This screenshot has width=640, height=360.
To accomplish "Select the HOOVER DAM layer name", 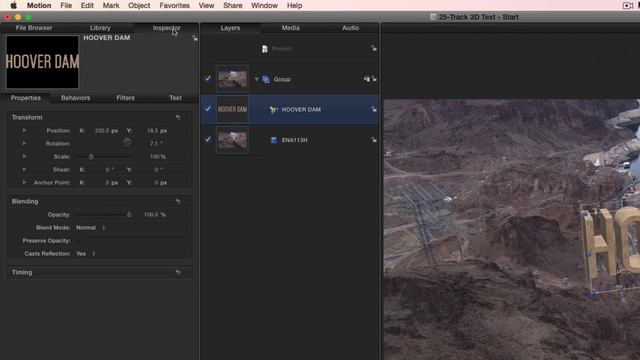I will coord(301,109).
